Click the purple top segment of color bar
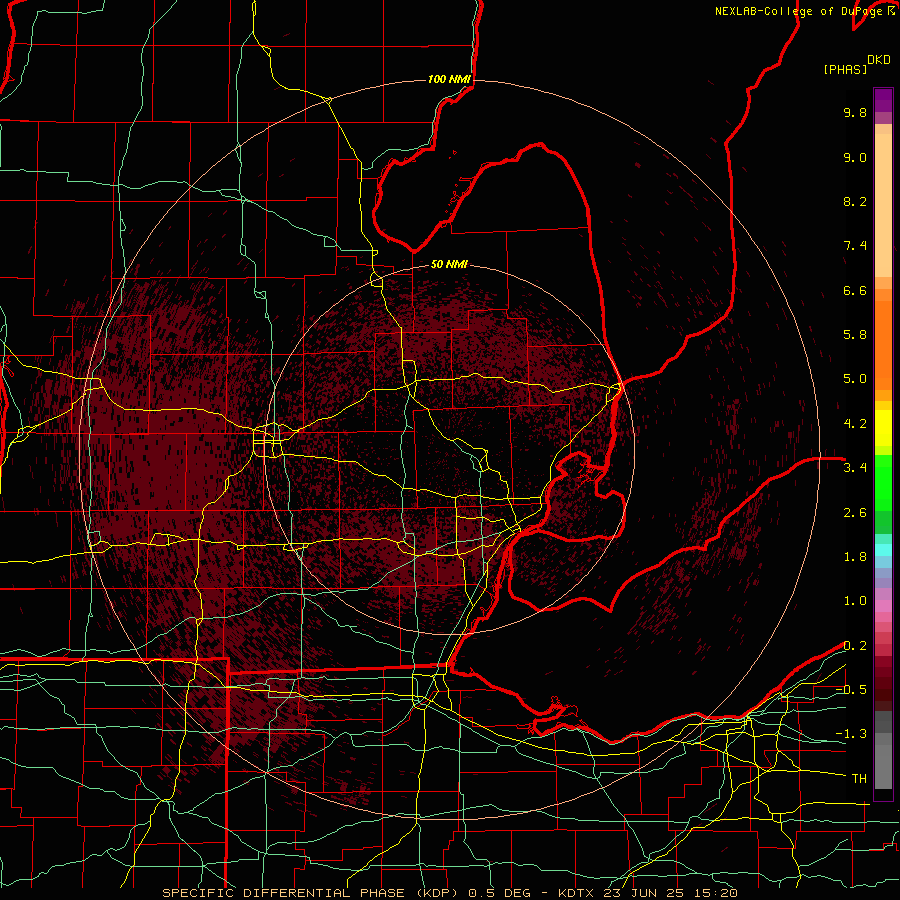Viewport: 900px width, 900px height. [x=883, y=100]
